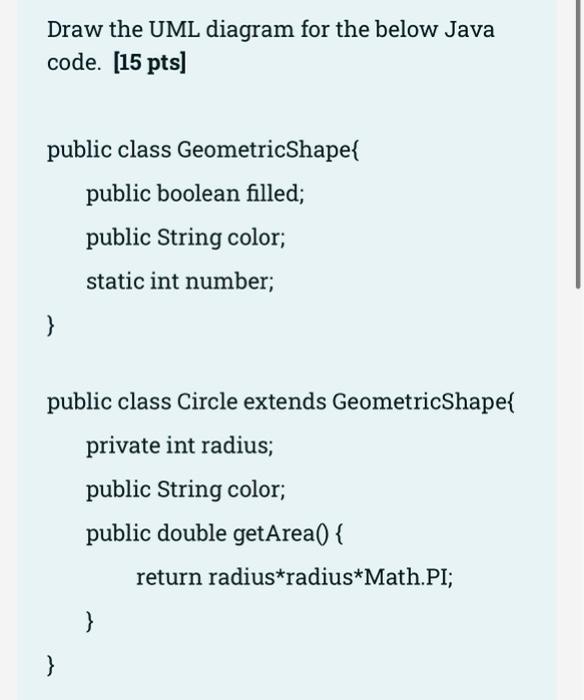
Task: Click the word "UML" in the question
Action: coord(174,30)
